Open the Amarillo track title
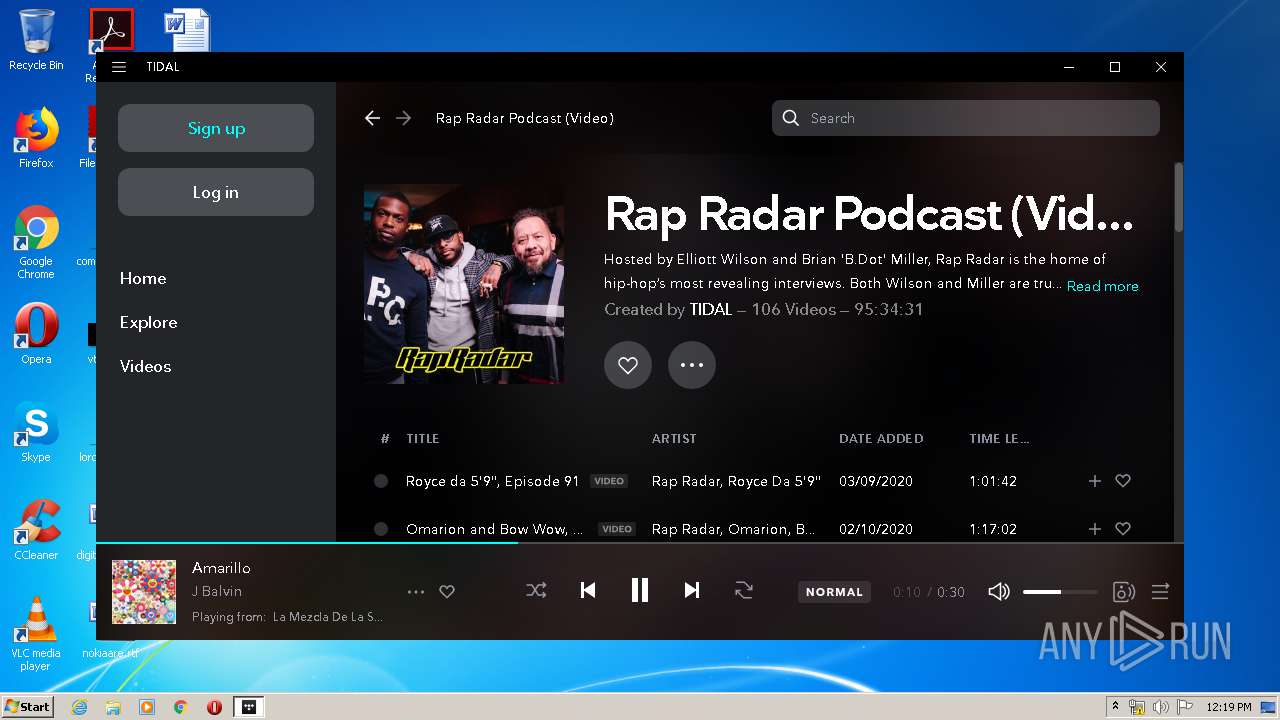 pos(221,568)
